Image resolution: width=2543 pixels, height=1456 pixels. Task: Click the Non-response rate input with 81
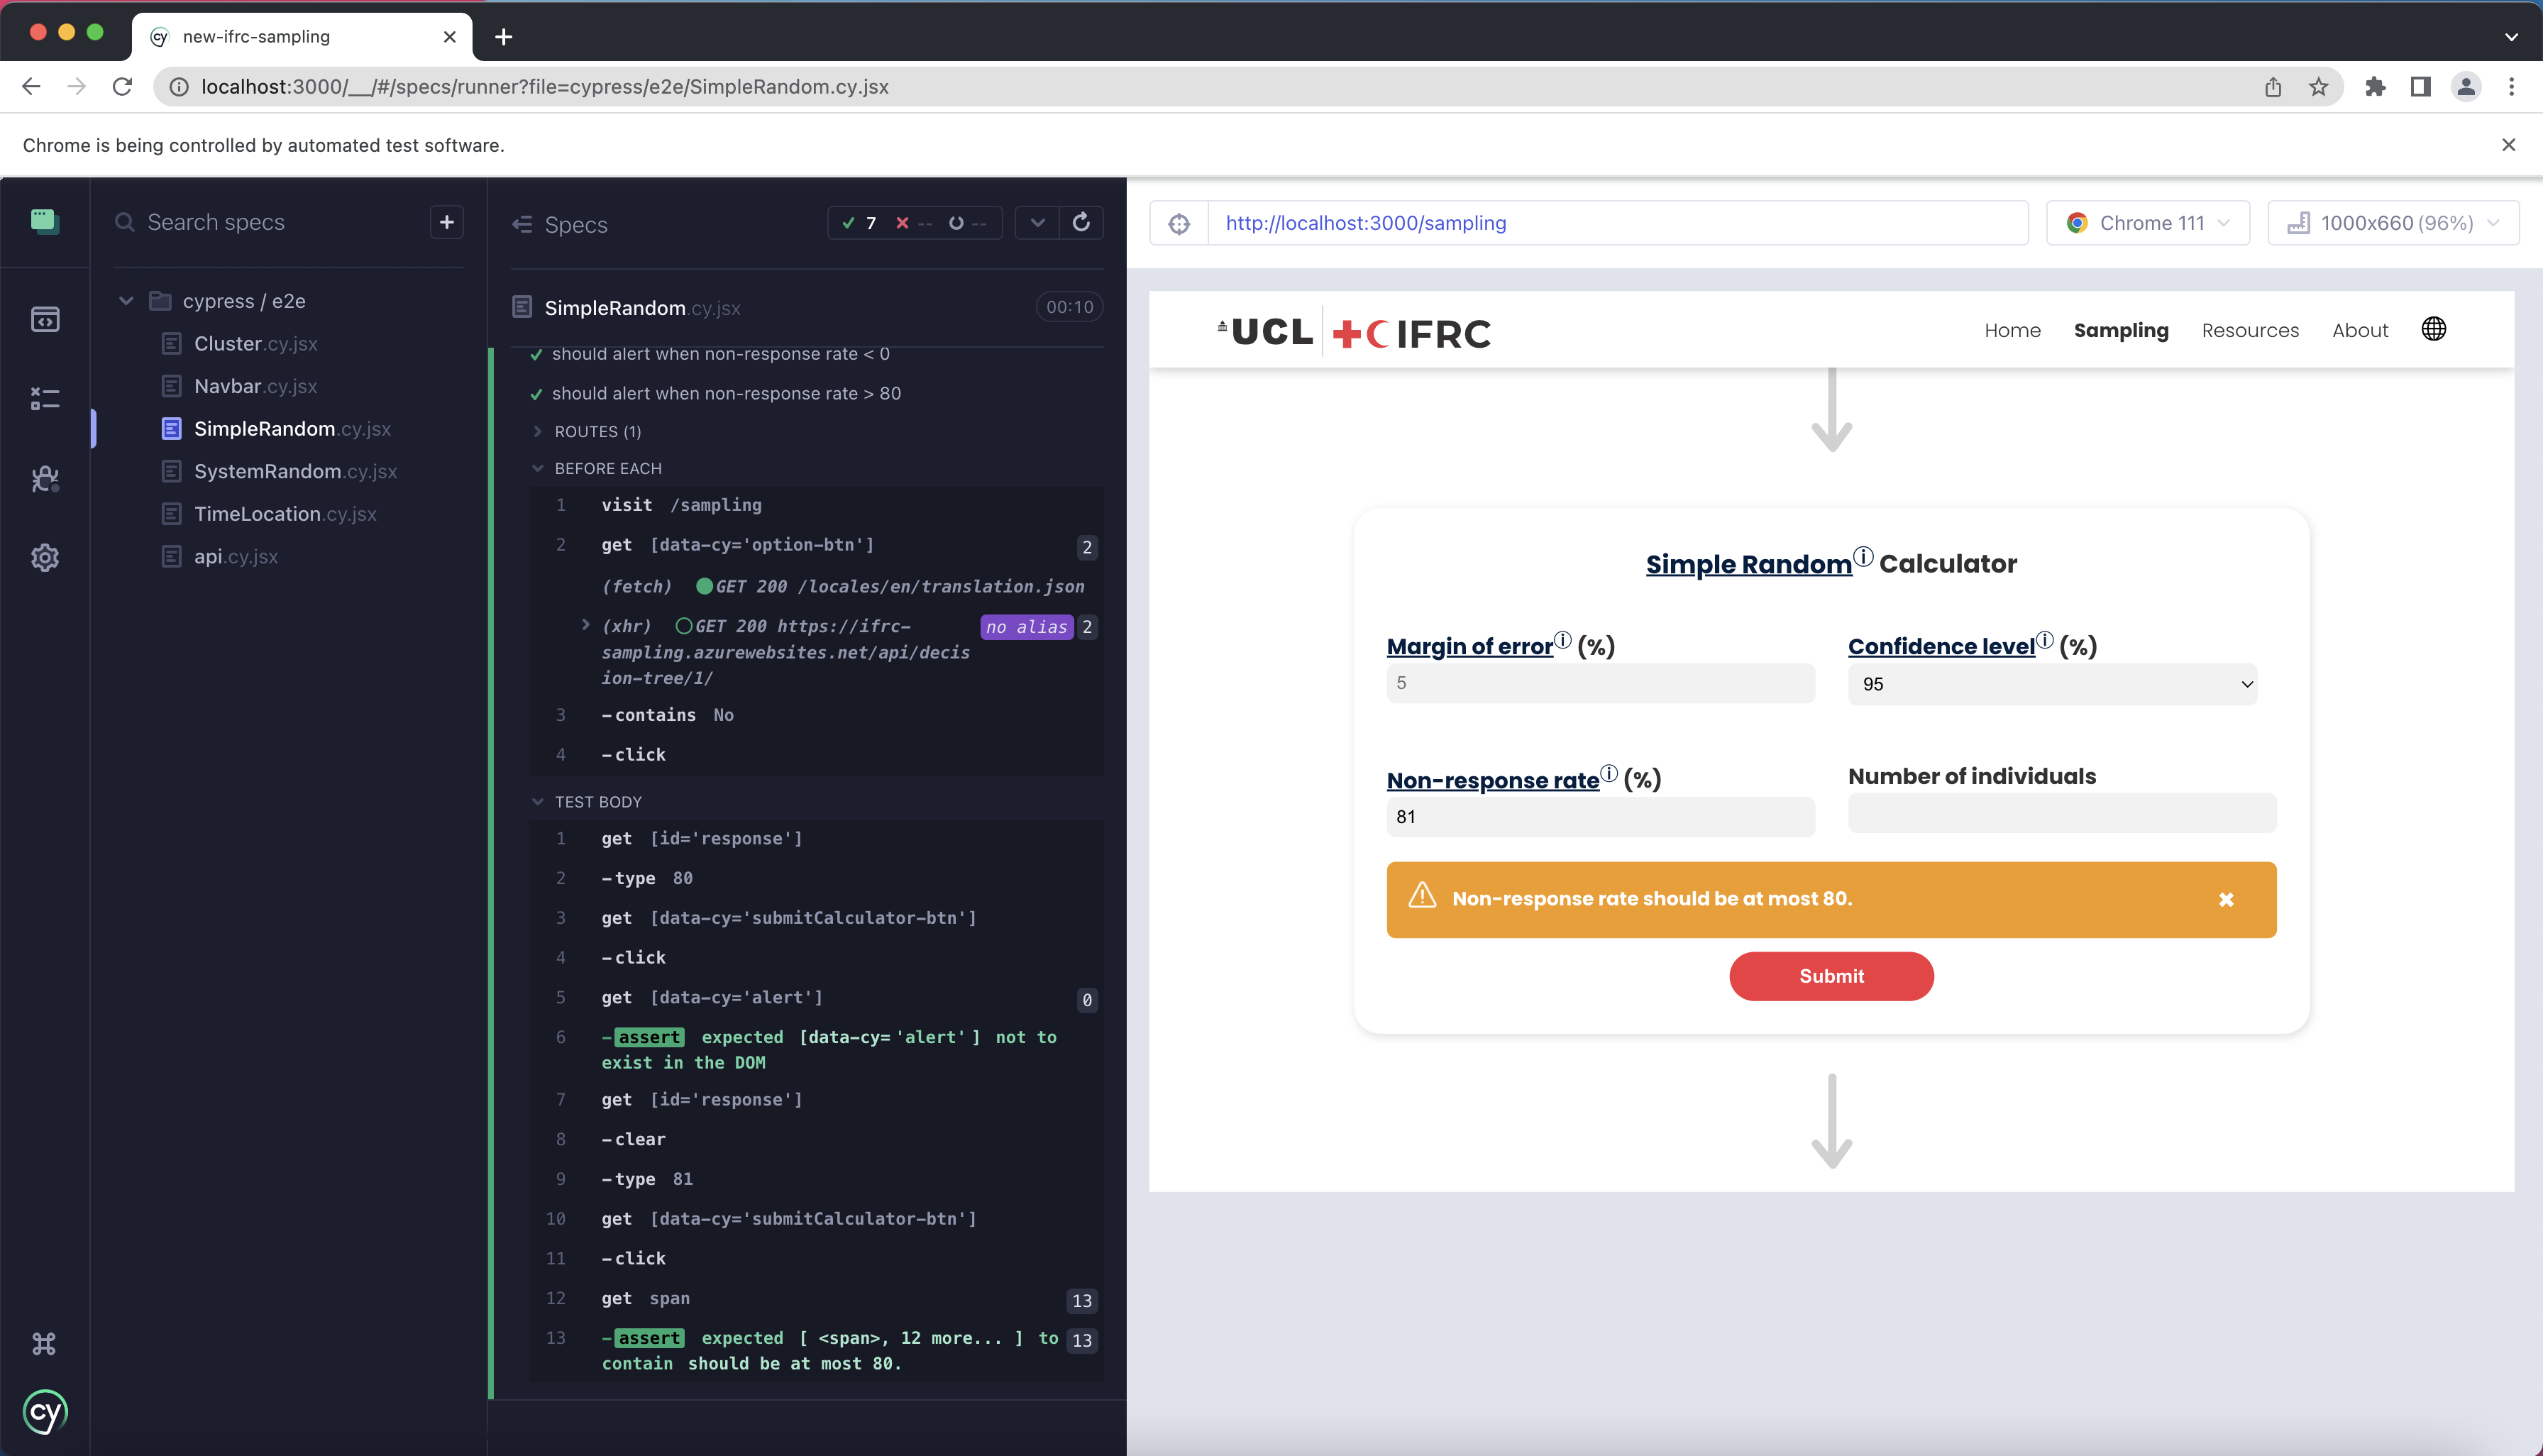pos(1600,816)
